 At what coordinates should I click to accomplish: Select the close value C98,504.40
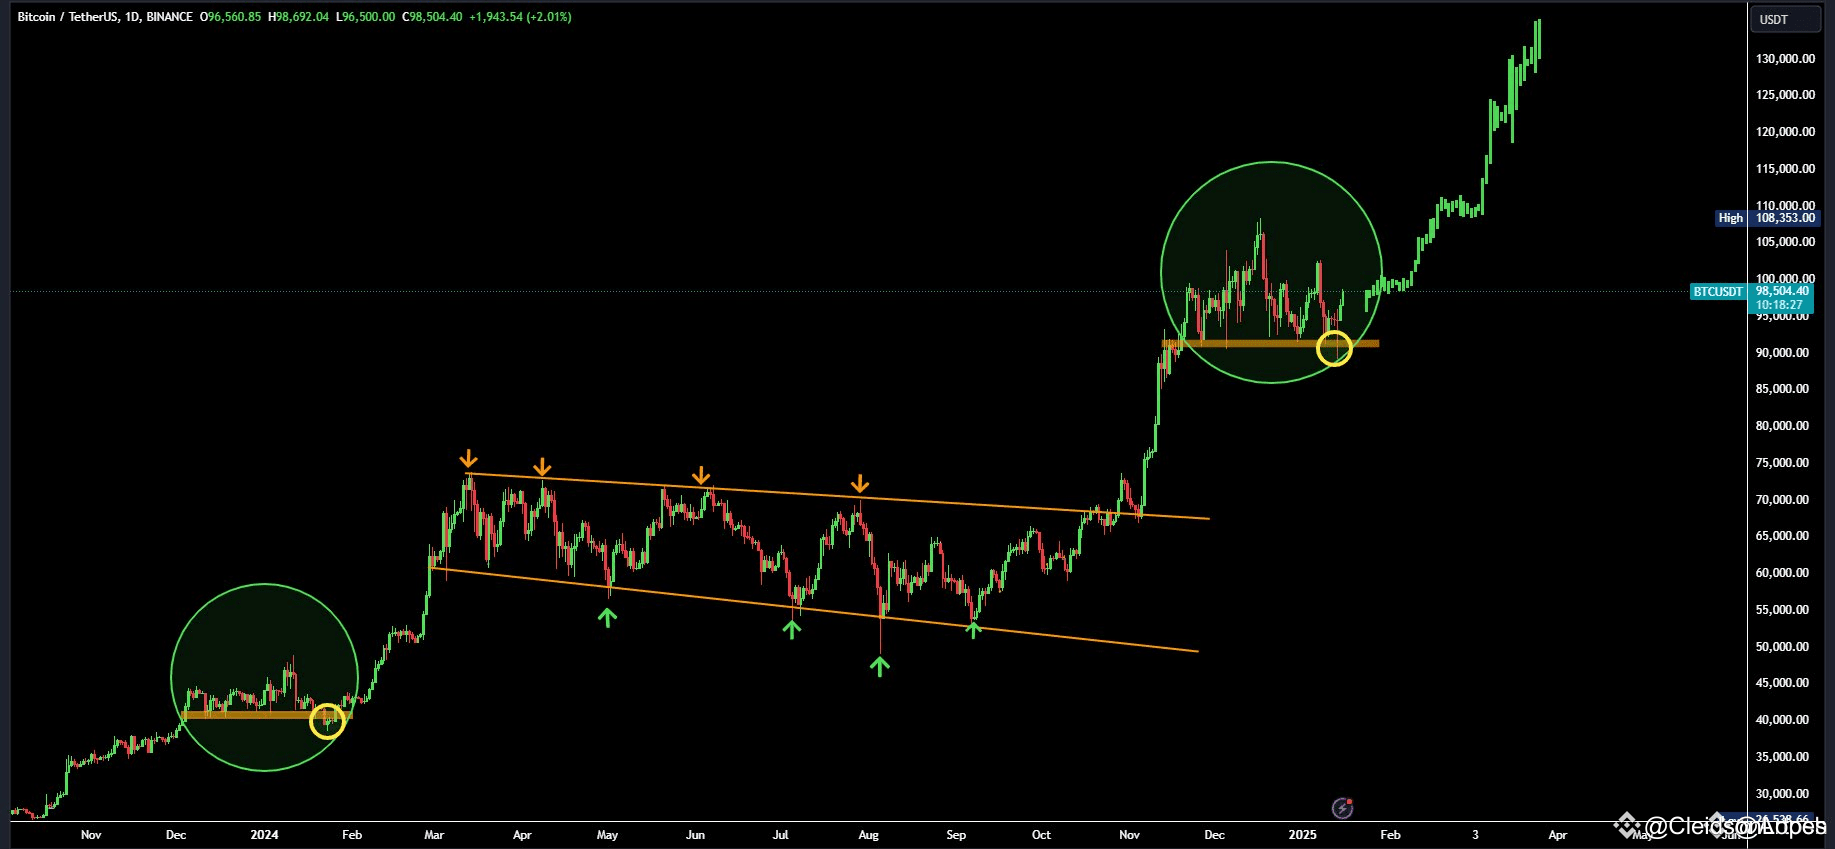click(432, 17)
